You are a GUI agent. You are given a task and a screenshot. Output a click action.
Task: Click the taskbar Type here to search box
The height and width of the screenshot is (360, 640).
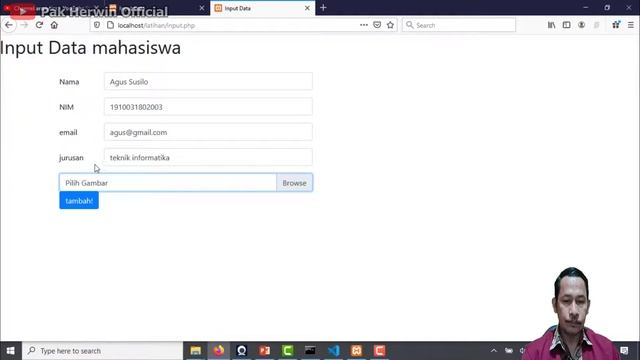pos(102,351)
